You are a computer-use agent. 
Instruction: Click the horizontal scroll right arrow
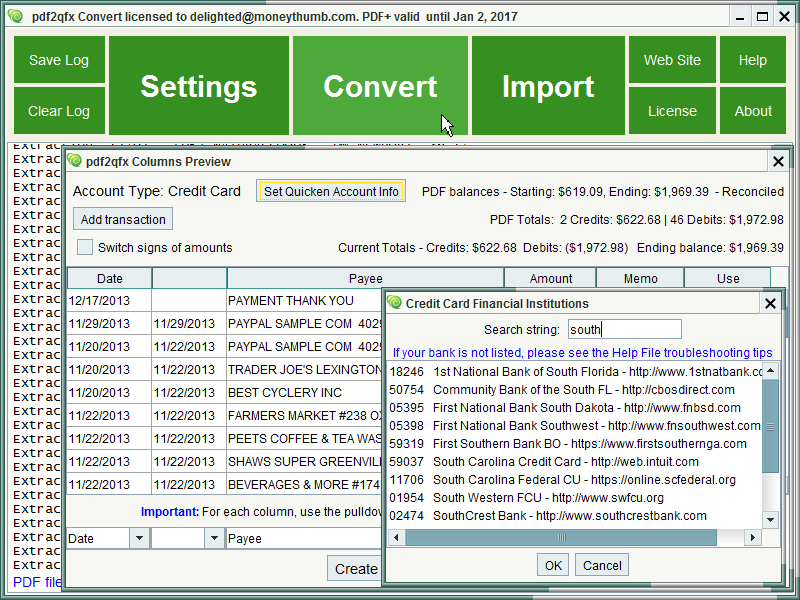coord(752,537)
